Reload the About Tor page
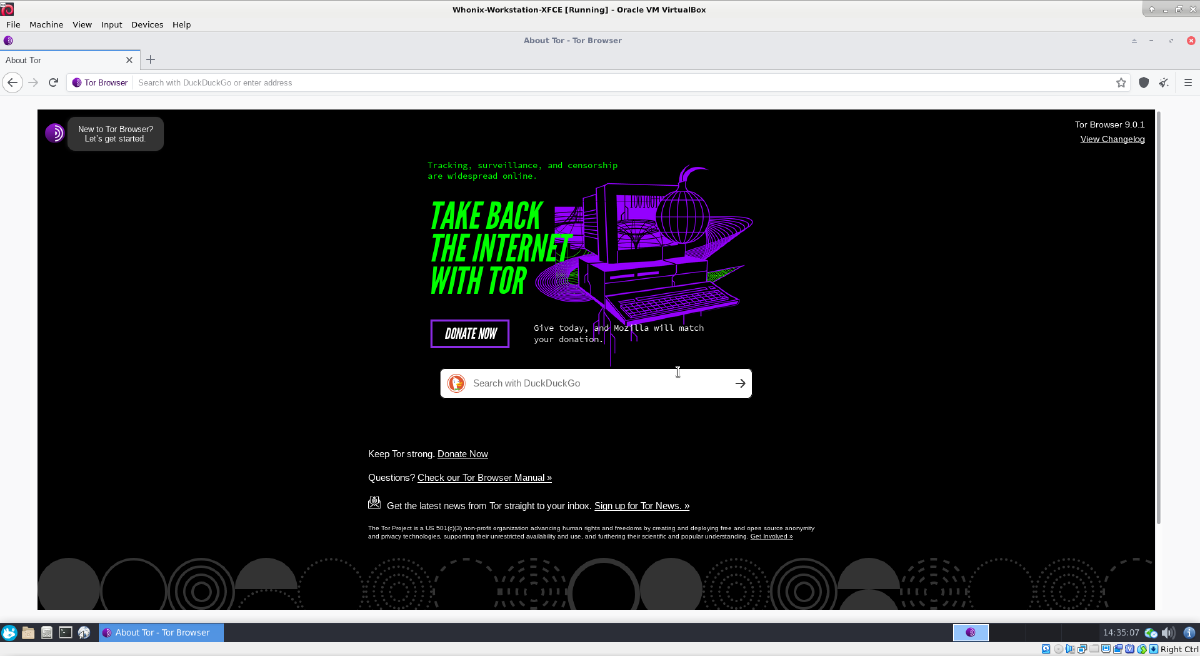Screen dimensions: 1200x656 point(52,82)
